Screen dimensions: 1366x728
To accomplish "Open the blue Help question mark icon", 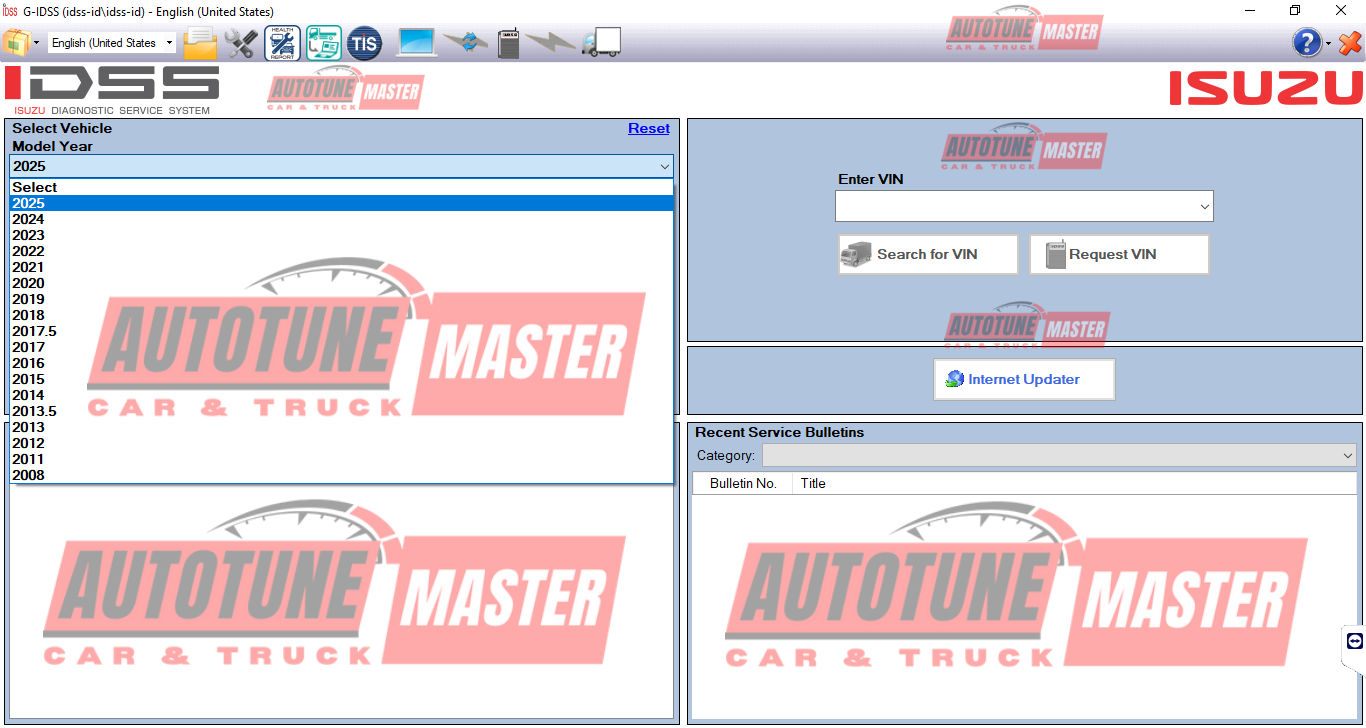I will pyautogui.click(x=1306, y=43).
